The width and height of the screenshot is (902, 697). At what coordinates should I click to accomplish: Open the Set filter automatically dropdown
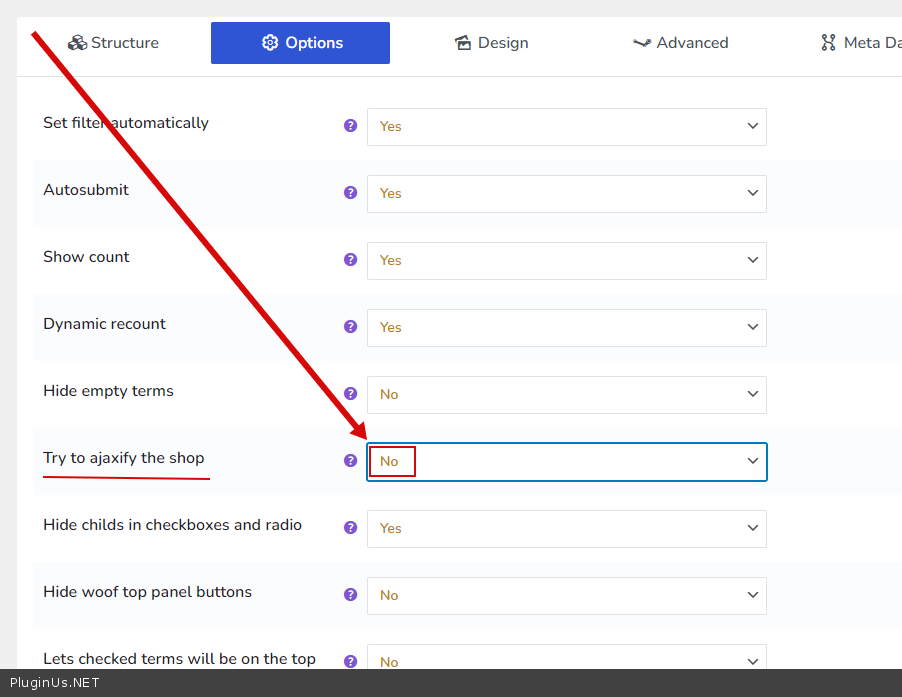pyautogui.click(x=566, y=127)
